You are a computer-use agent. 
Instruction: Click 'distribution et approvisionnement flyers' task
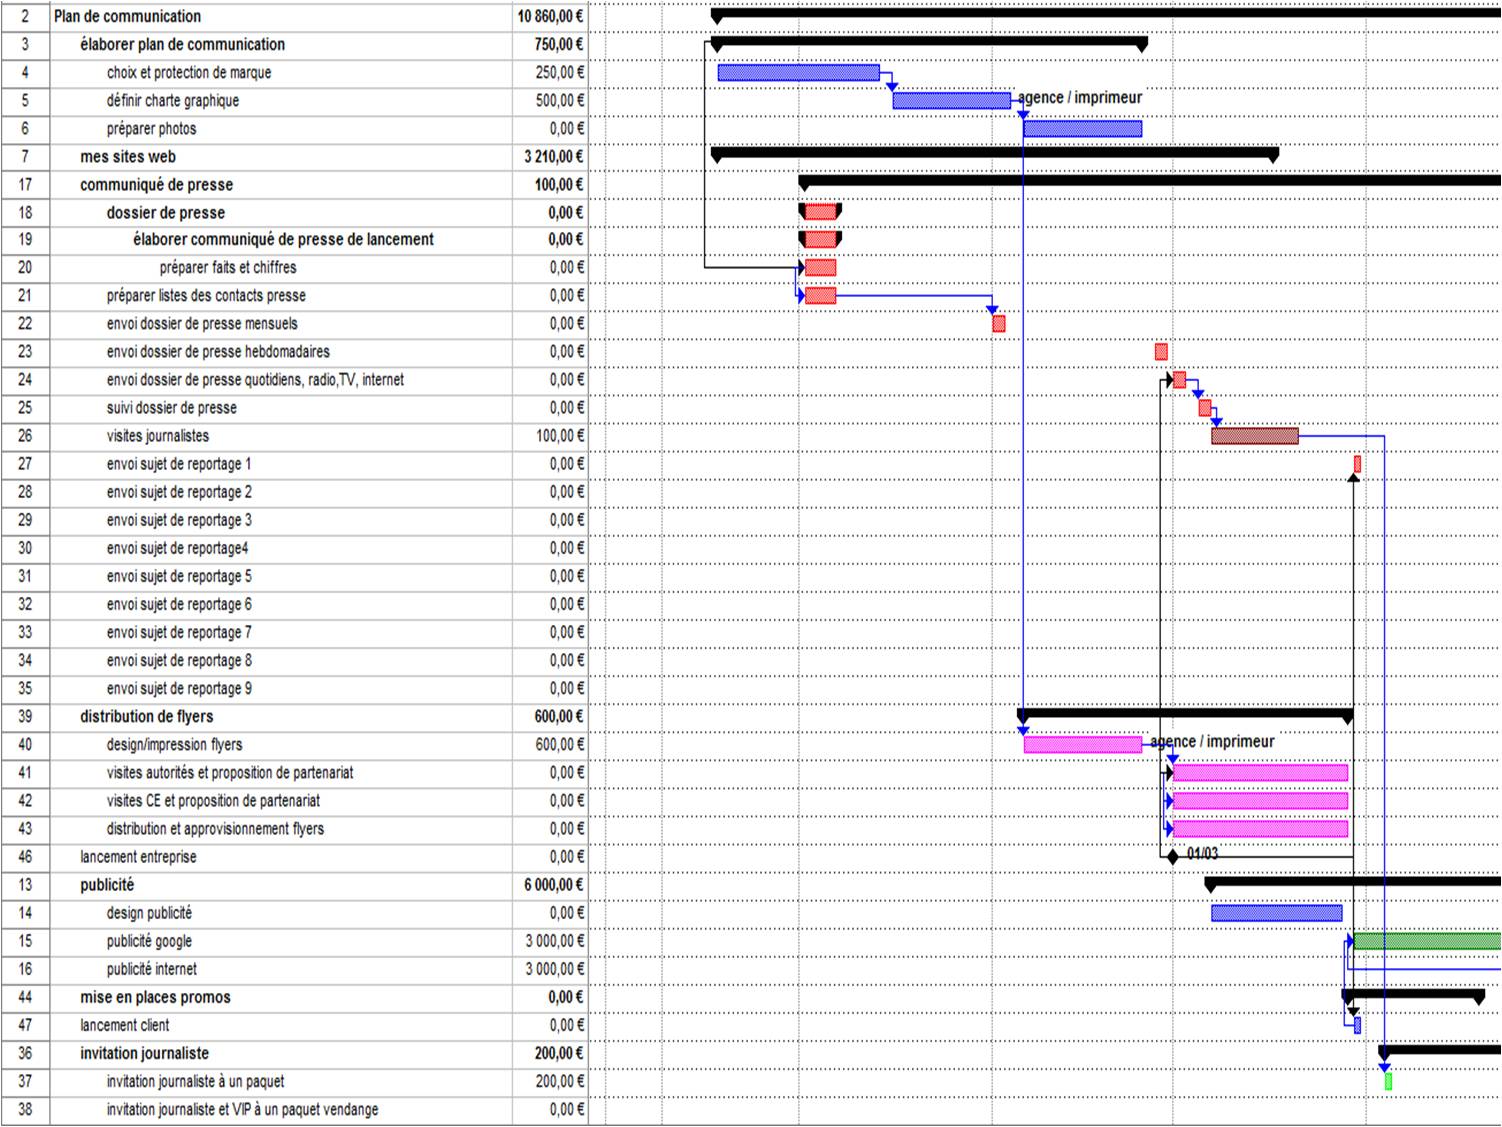coord(215,828)
